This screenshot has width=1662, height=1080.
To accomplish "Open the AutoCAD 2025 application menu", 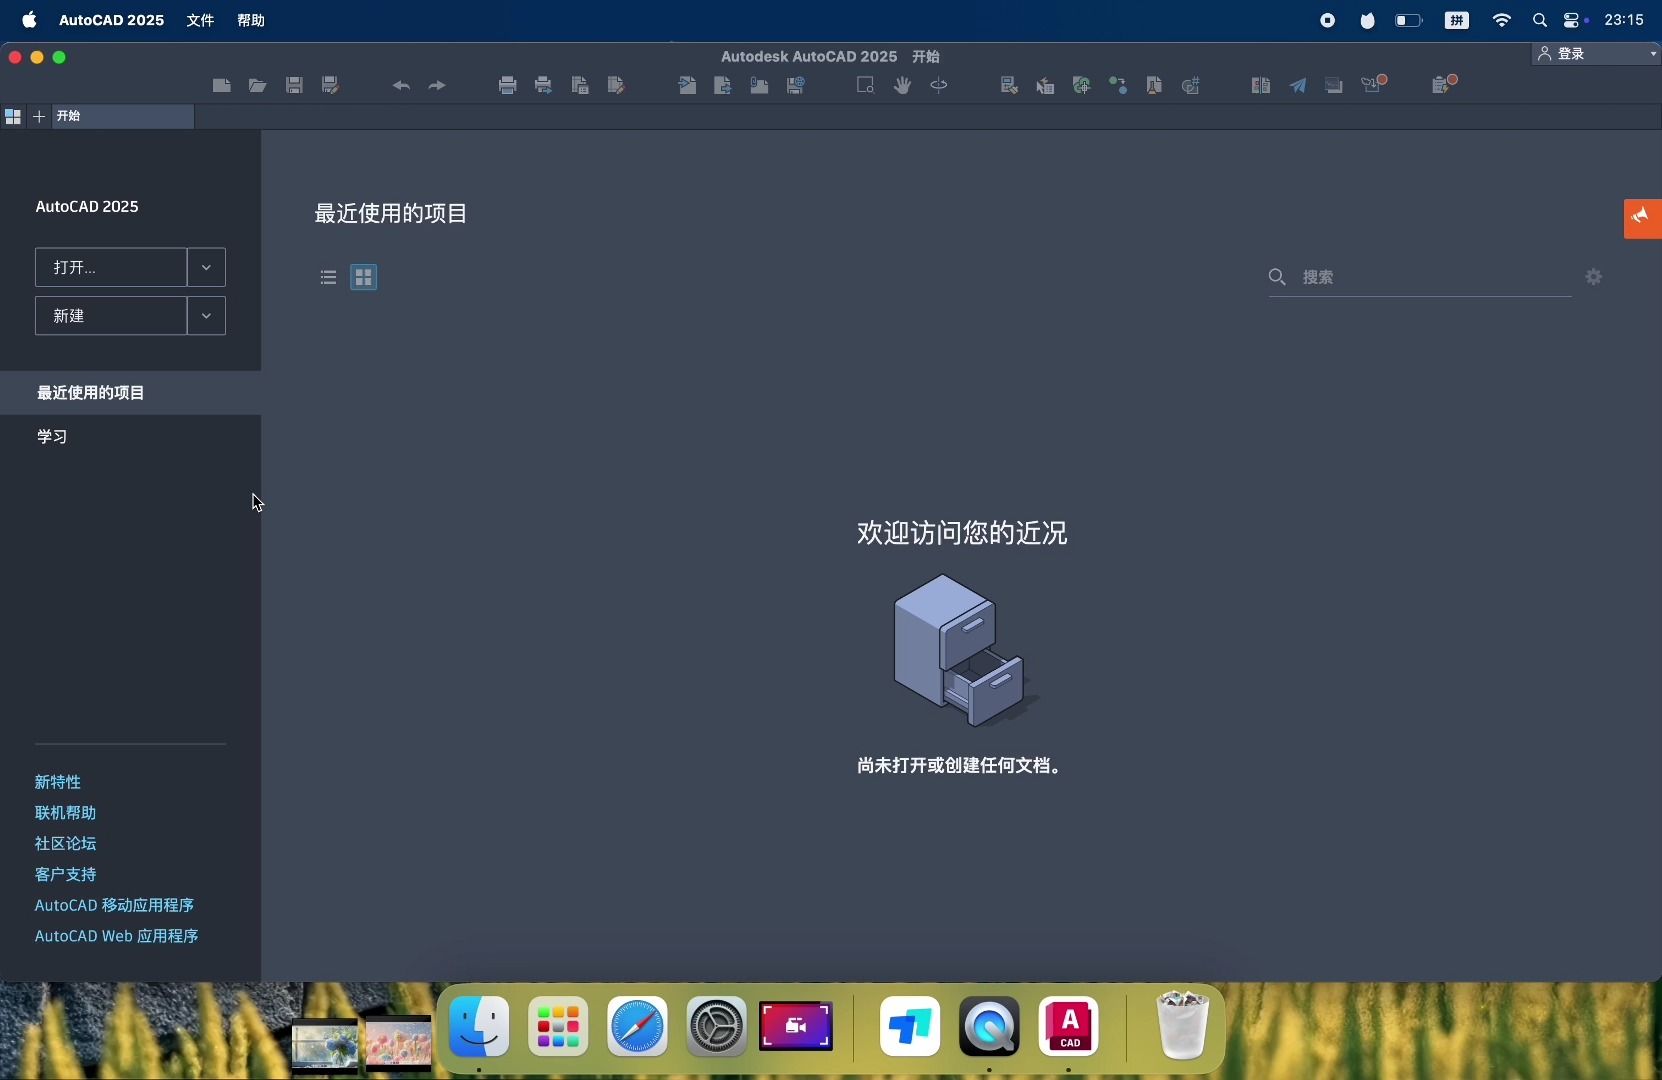I will [112, 20].
